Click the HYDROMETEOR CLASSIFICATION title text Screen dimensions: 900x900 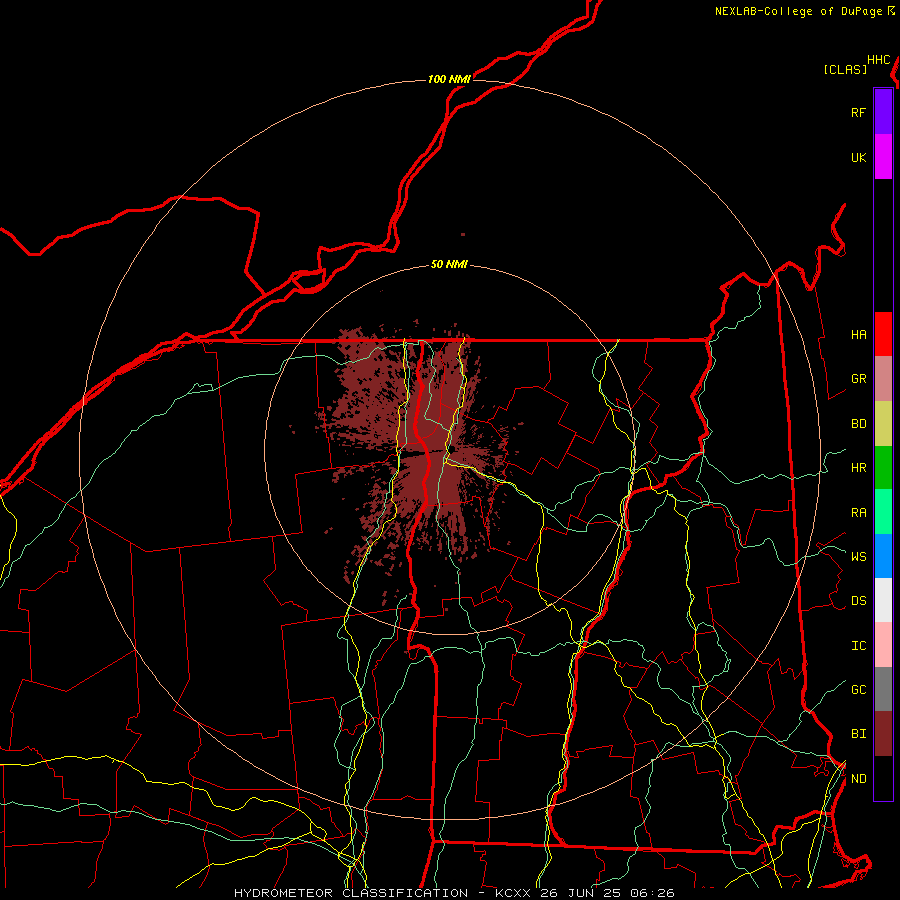351,893
